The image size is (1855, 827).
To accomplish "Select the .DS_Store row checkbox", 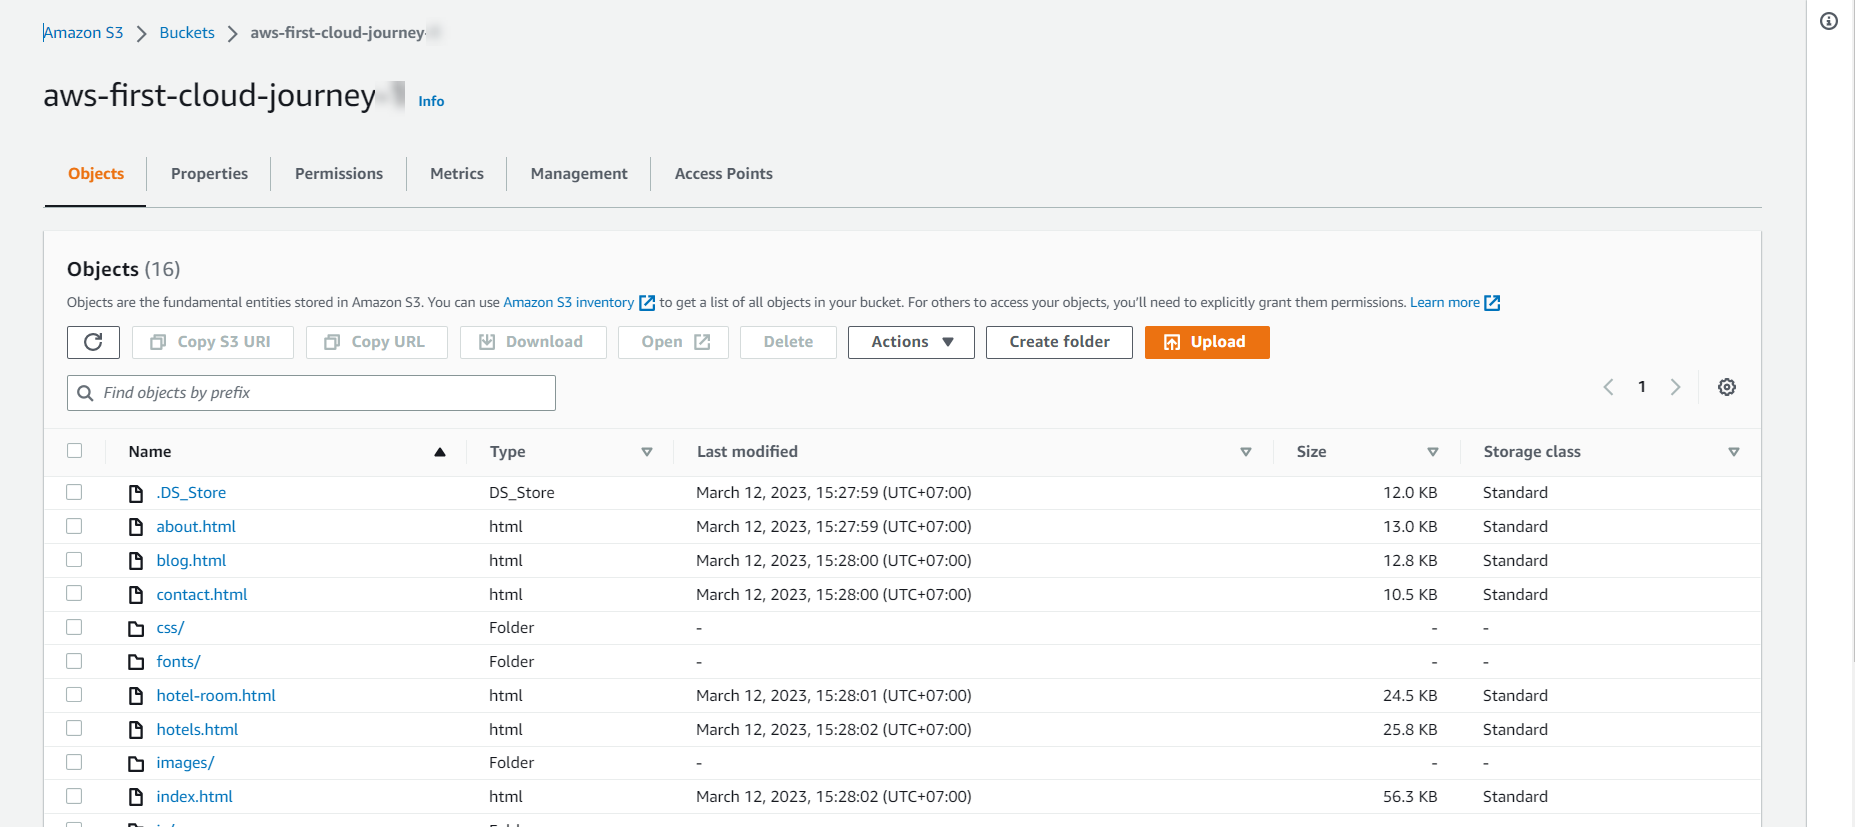I will pos(74,492).
